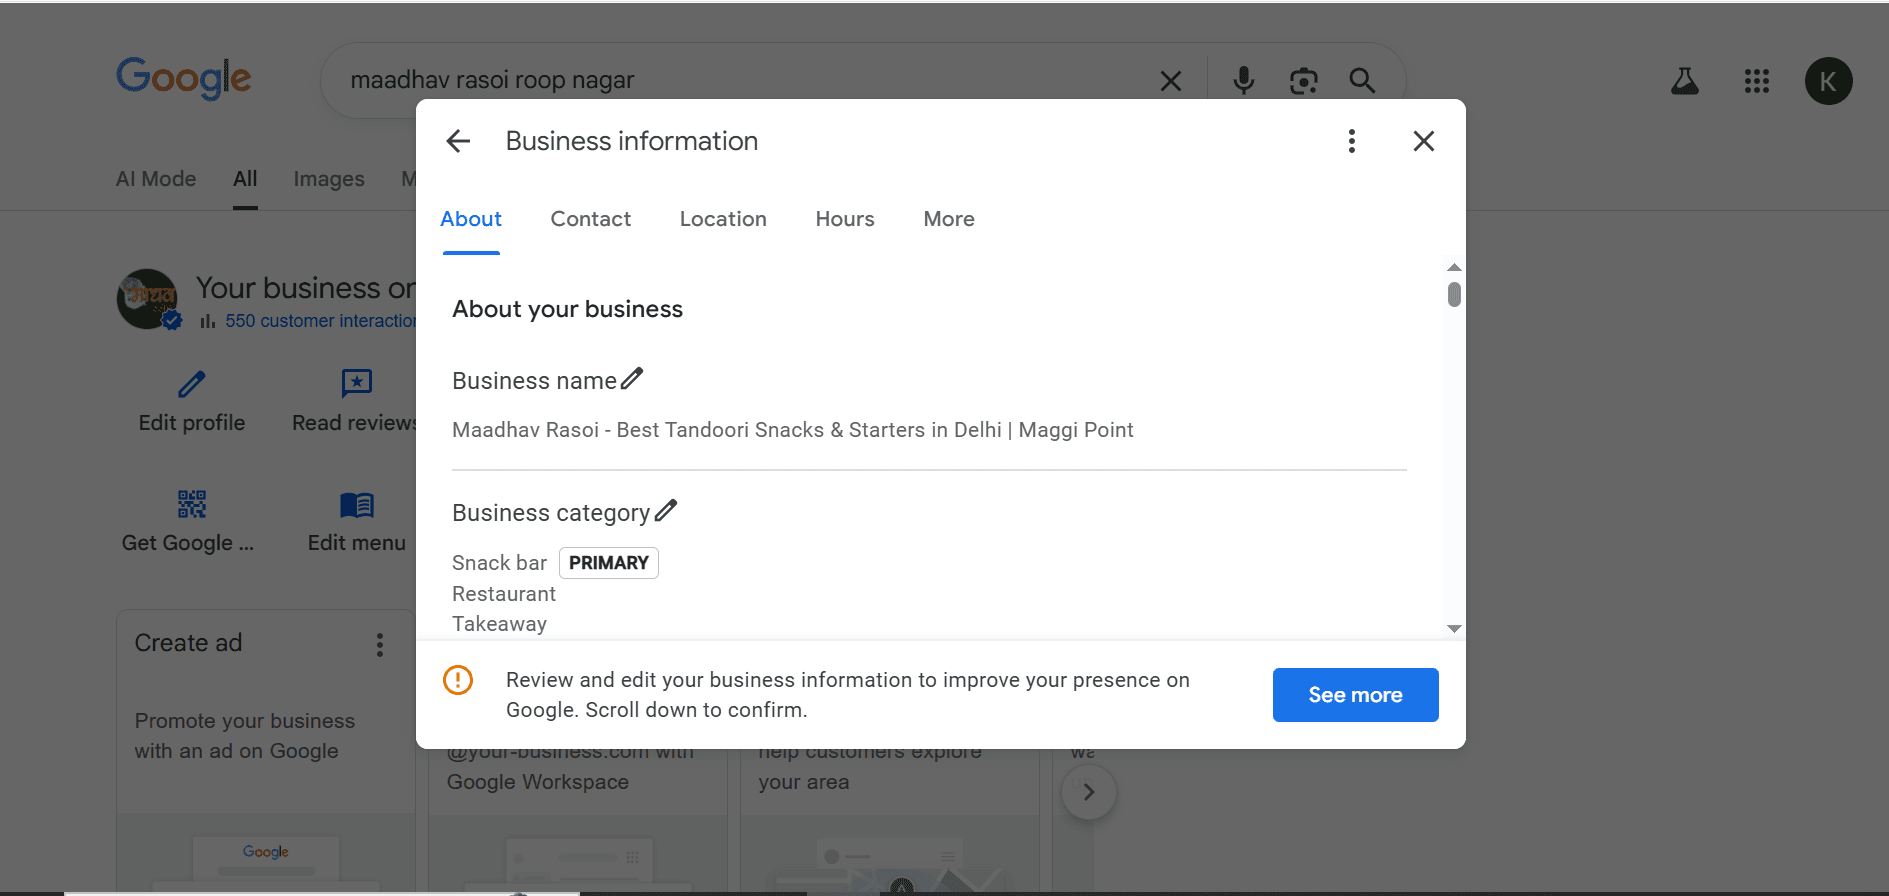
Task: Click the 'About your business' heading
Action: [x=567, y=309]
